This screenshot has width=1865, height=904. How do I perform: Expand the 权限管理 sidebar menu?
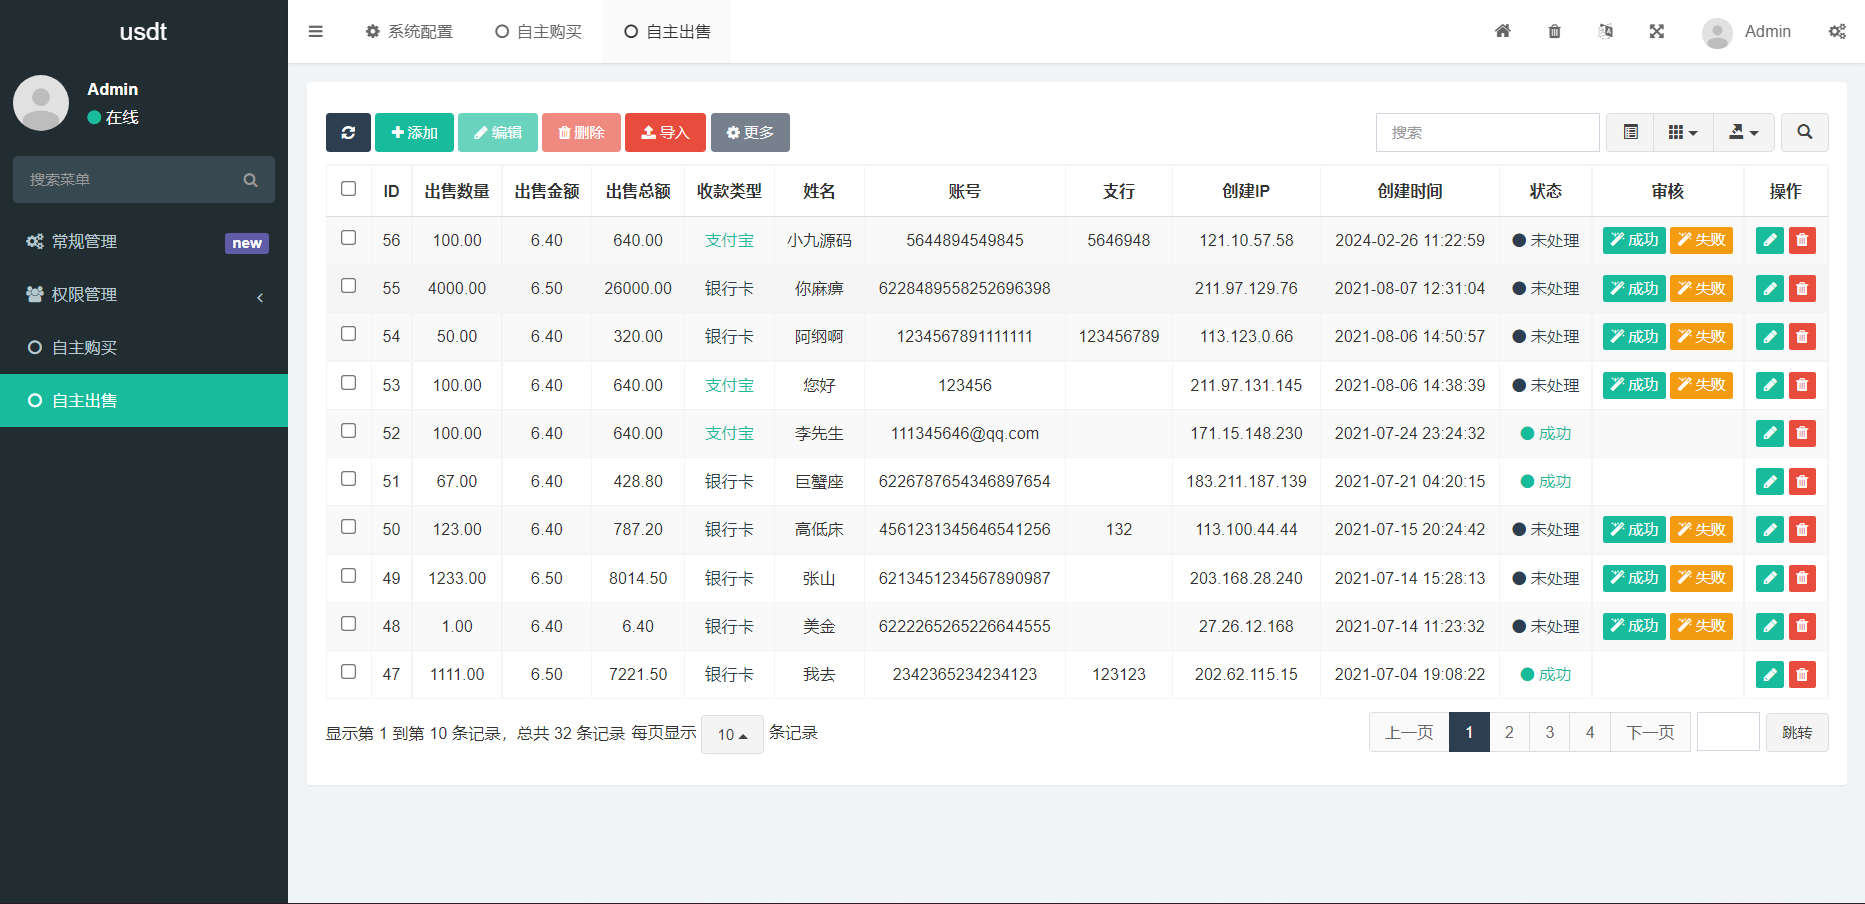coord(144,294)
